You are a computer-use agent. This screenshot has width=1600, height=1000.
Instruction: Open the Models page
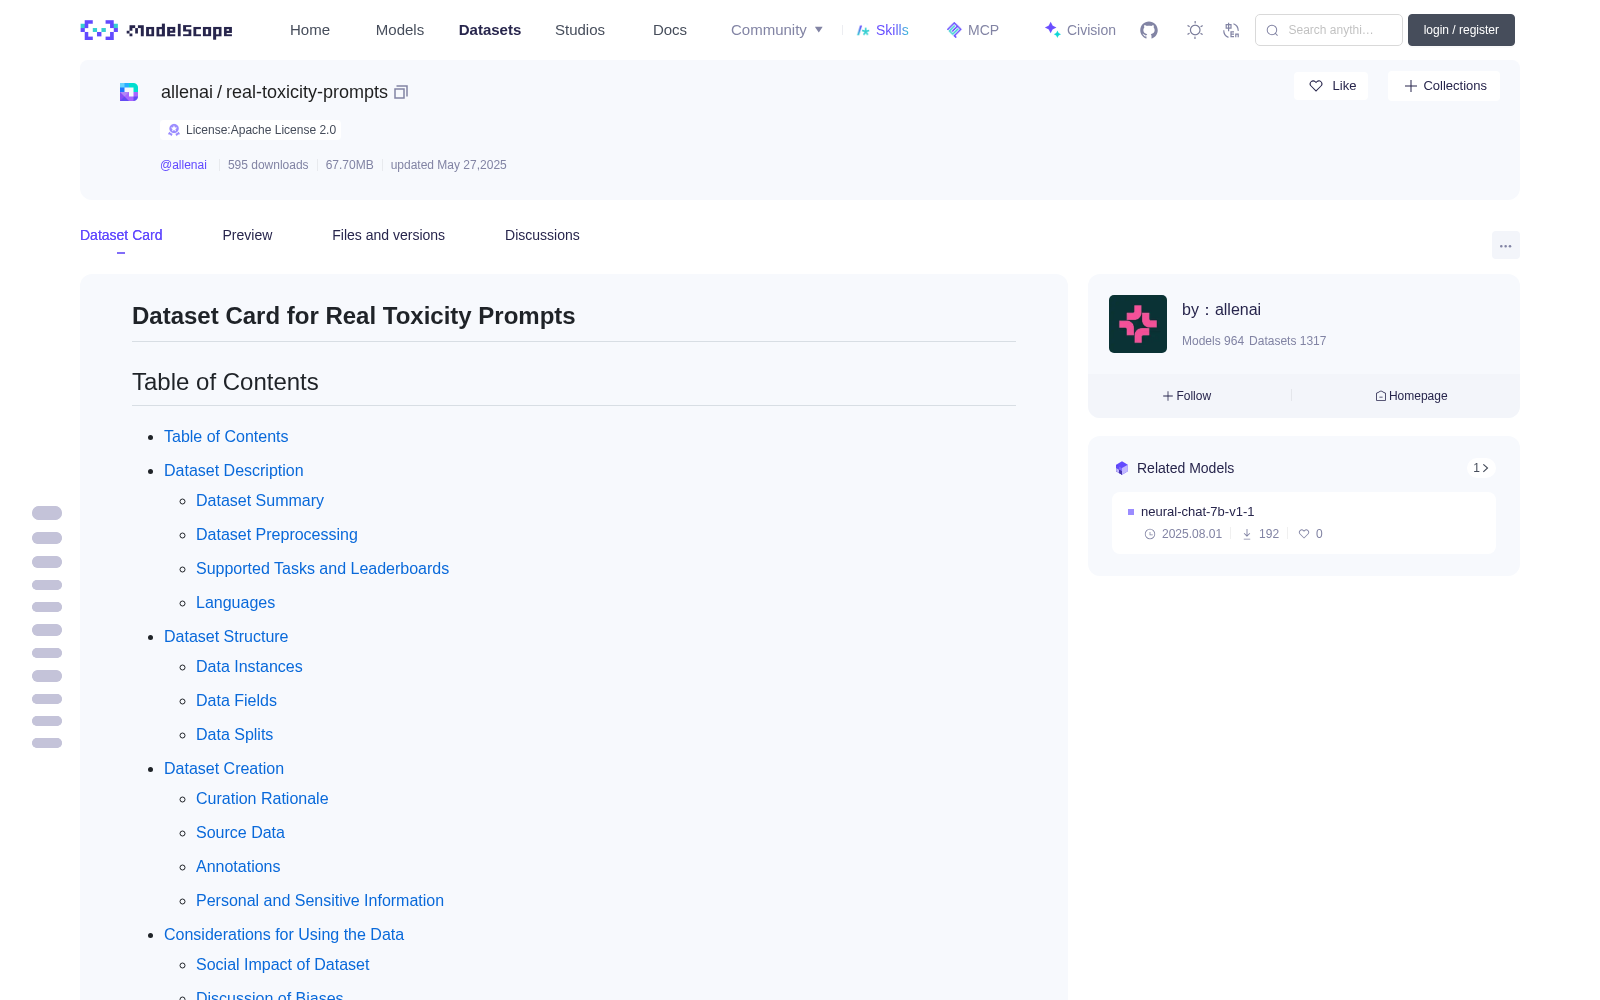coord(400,30)
